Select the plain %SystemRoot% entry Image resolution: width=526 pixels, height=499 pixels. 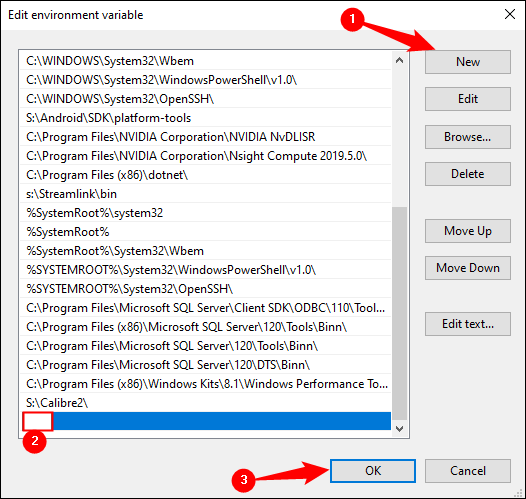click(205, 232)
